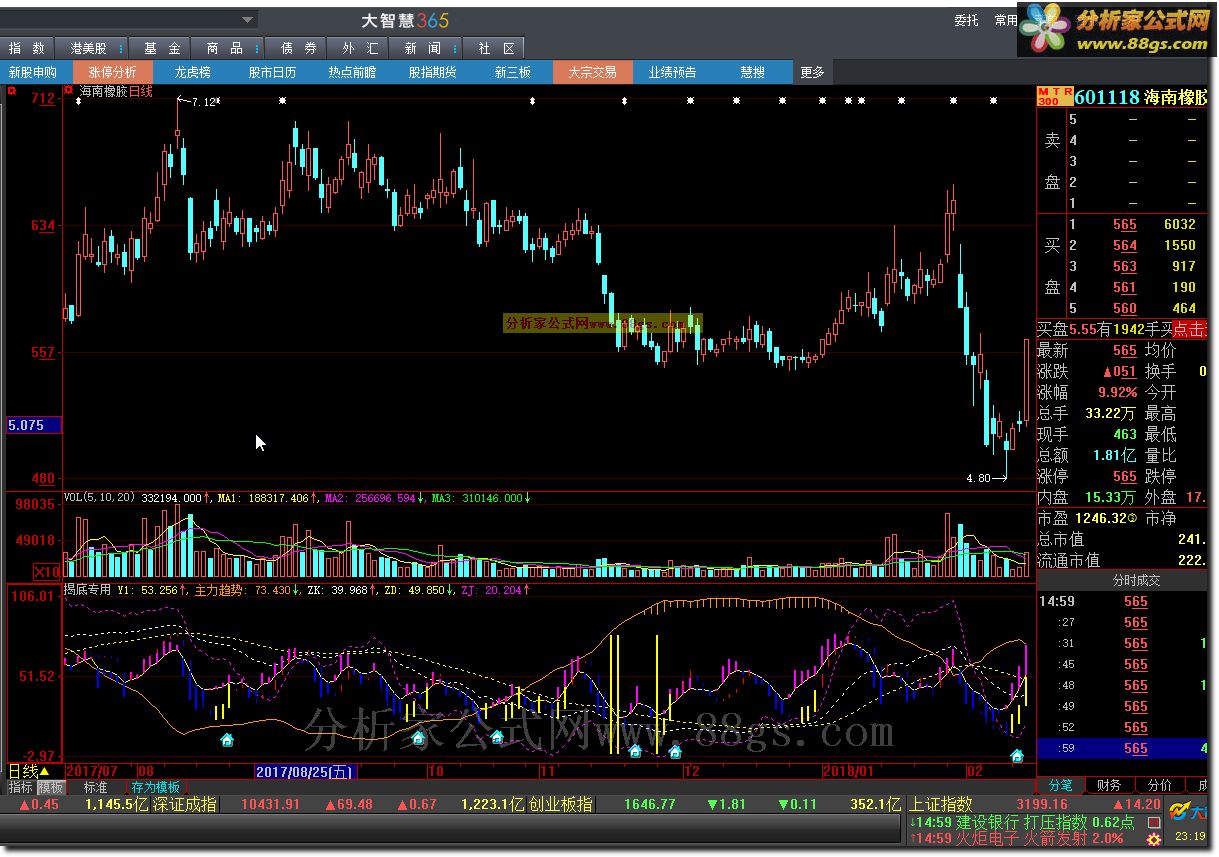Click the VOL(5,10,20) indicator label
1219x857 pixels.
[x=100, y=497]
